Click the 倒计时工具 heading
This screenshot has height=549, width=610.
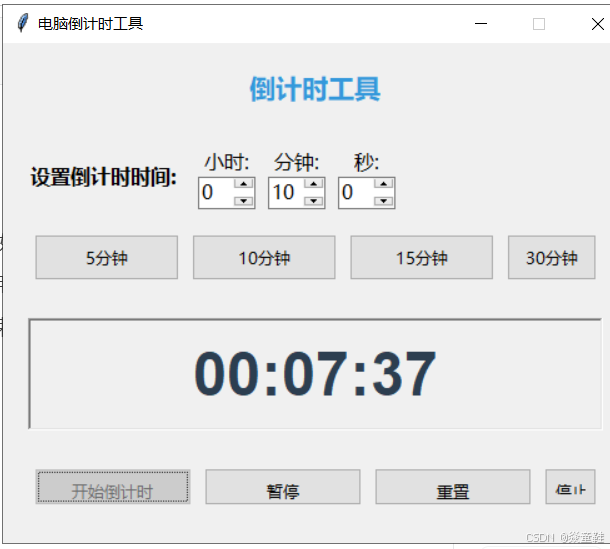315,89
